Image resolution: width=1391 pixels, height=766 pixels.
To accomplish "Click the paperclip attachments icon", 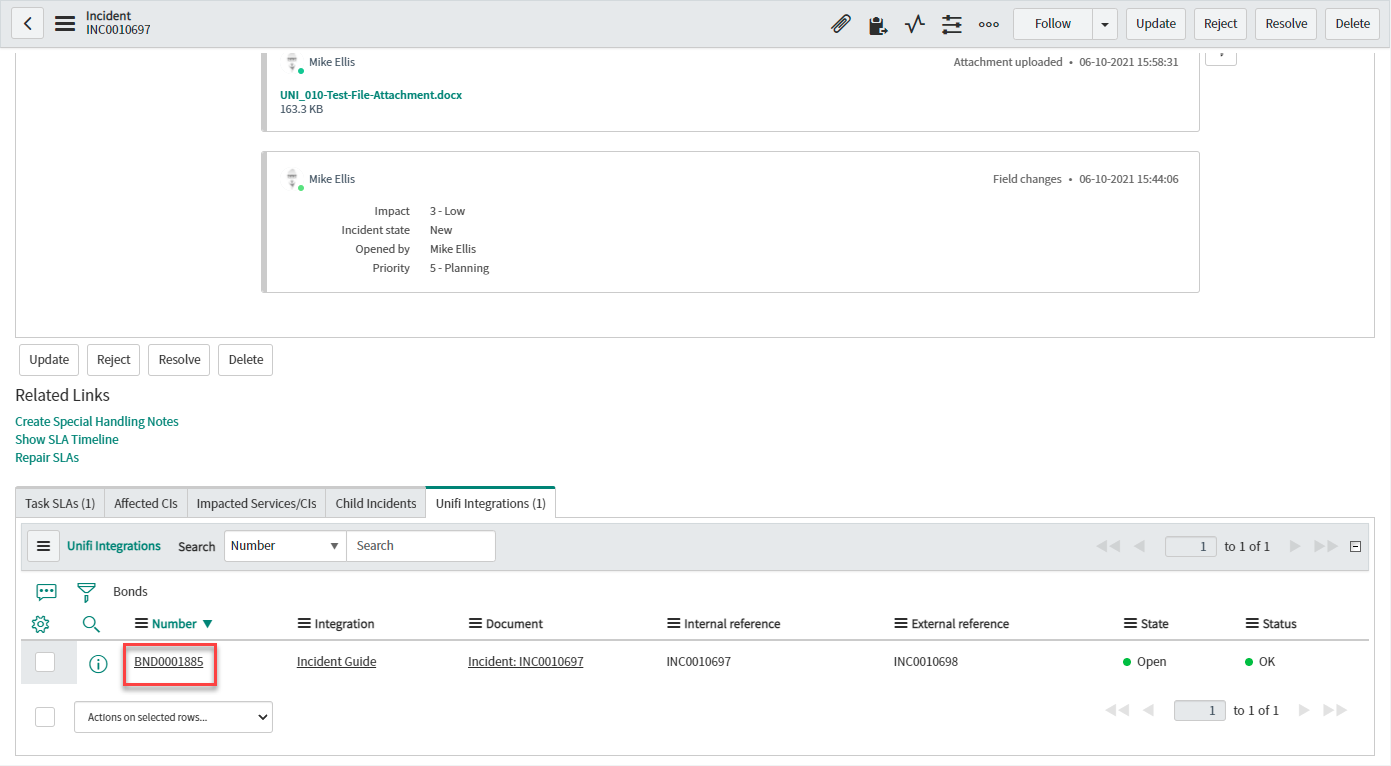I will pyautogui.click(x=841, y=24).
